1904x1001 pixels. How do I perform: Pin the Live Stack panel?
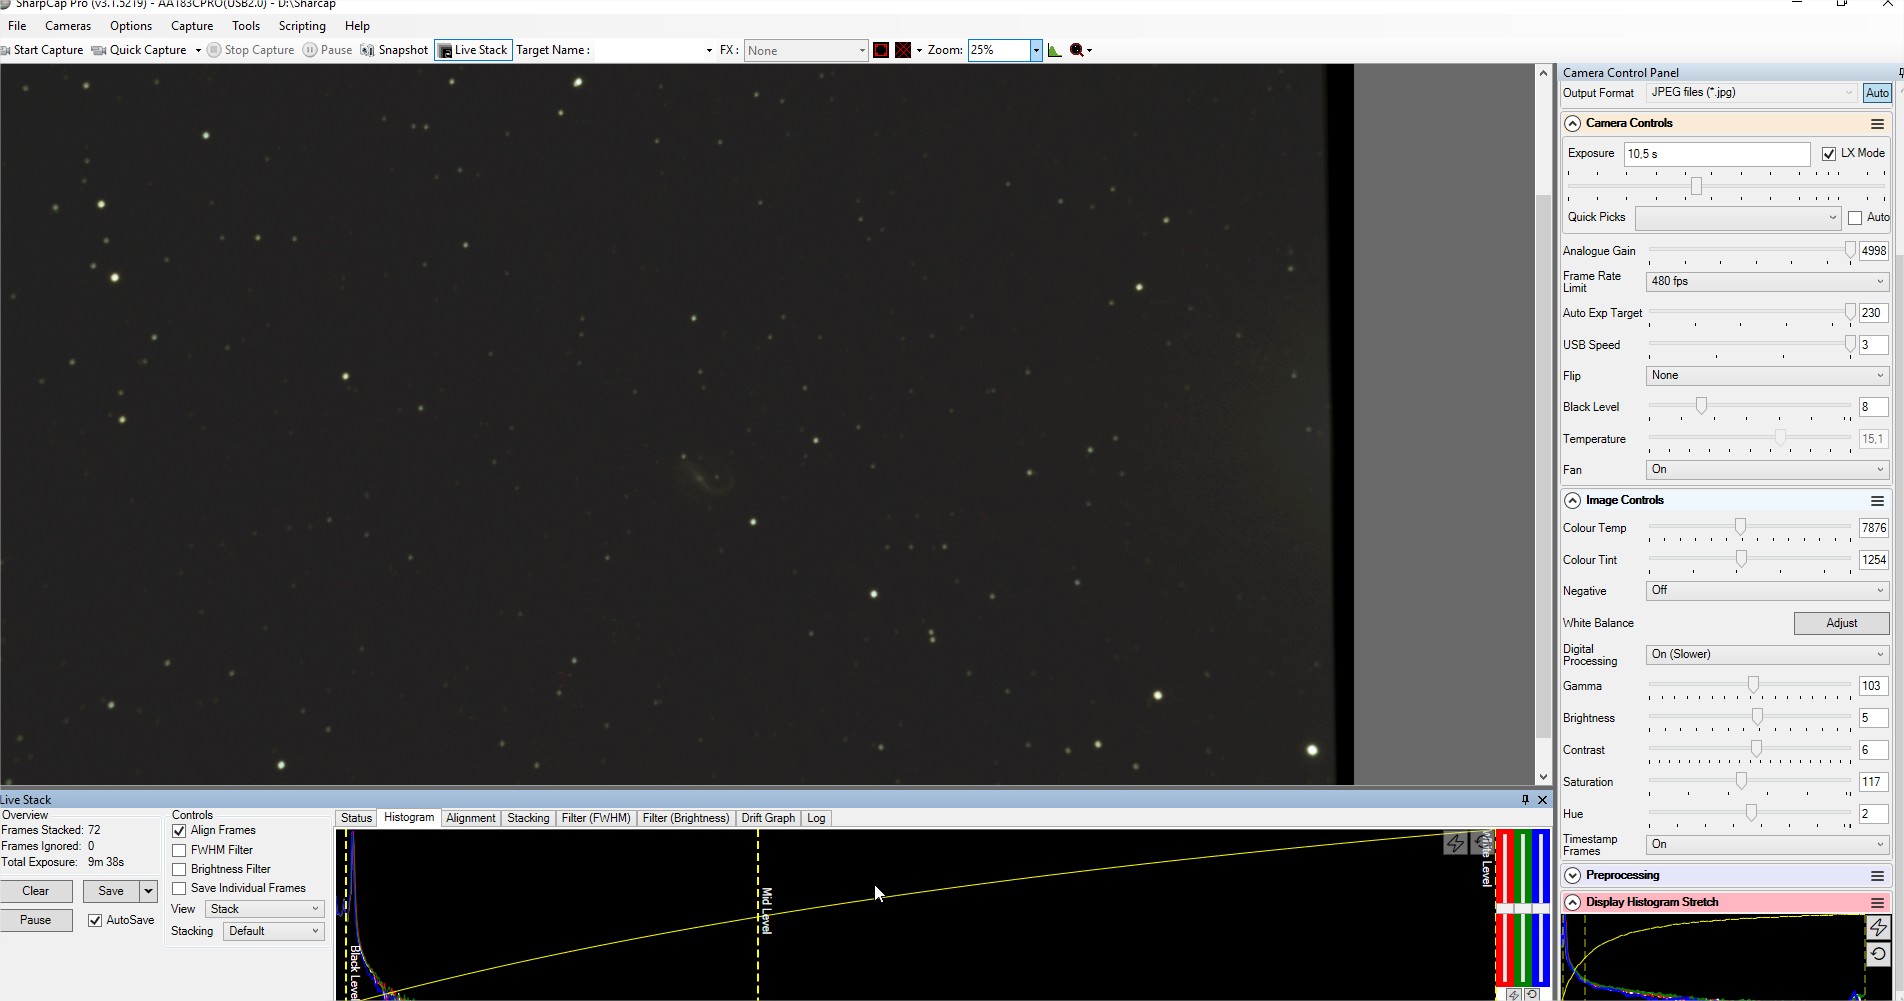(x=1525, y=800)
